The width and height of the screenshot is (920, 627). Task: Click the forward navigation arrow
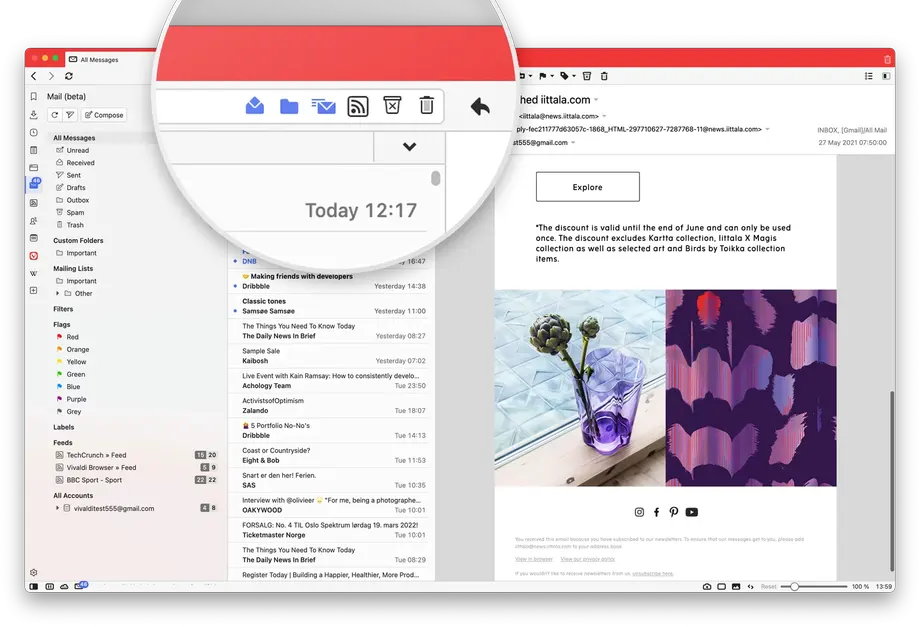tap(51, 76)
